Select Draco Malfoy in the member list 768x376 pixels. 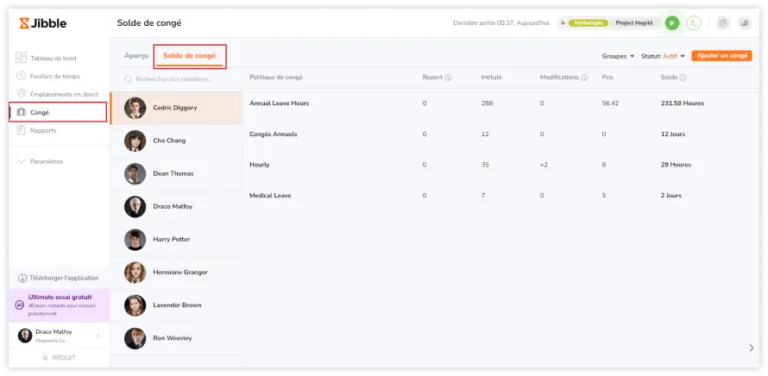pyautogui.click(x=176, y=206)
